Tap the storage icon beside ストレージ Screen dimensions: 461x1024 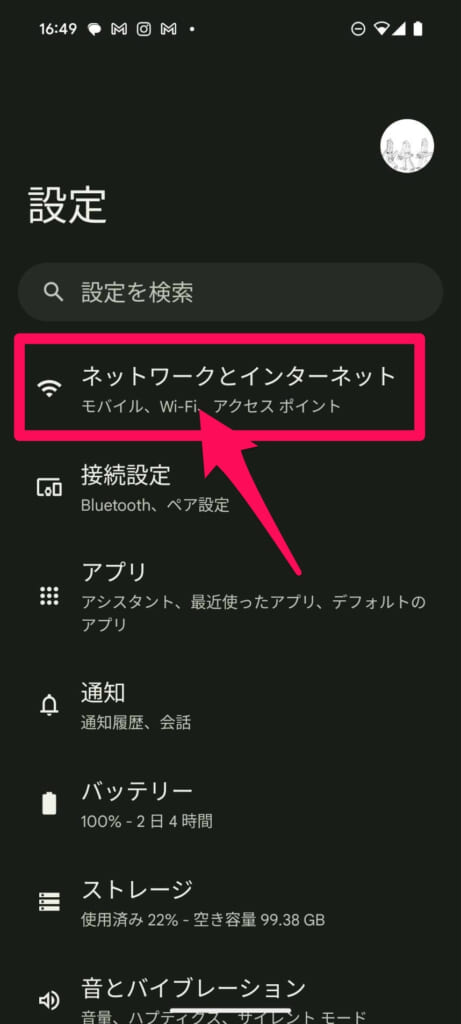[50, 902]
